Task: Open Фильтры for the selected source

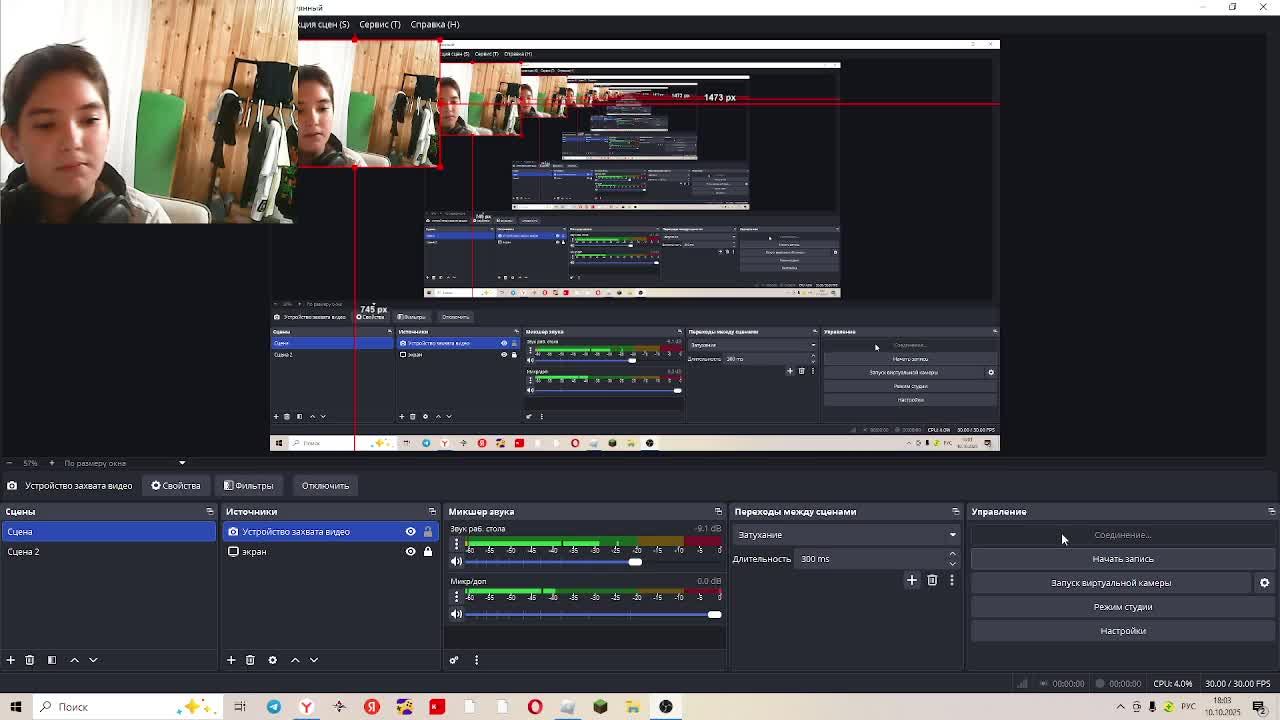Action: pyautogui.click(x=248, y=486)
